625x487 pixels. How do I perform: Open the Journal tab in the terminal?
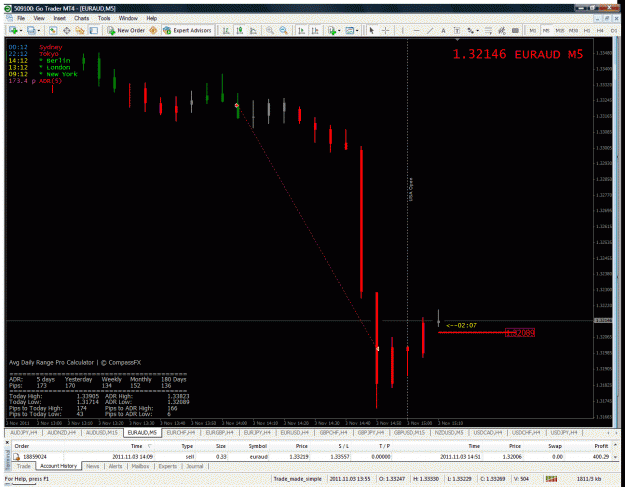tap(195, 466)
